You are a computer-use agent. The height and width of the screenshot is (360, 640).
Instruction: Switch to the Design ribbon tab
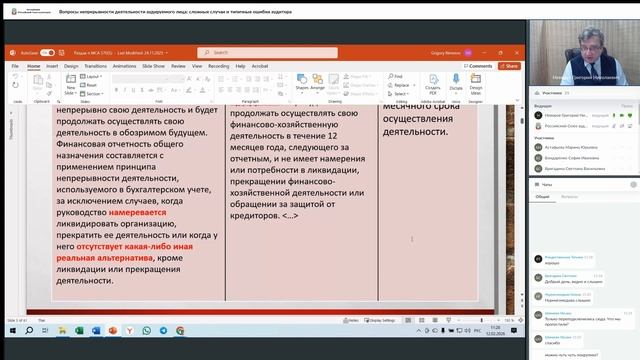pos(71,66)
